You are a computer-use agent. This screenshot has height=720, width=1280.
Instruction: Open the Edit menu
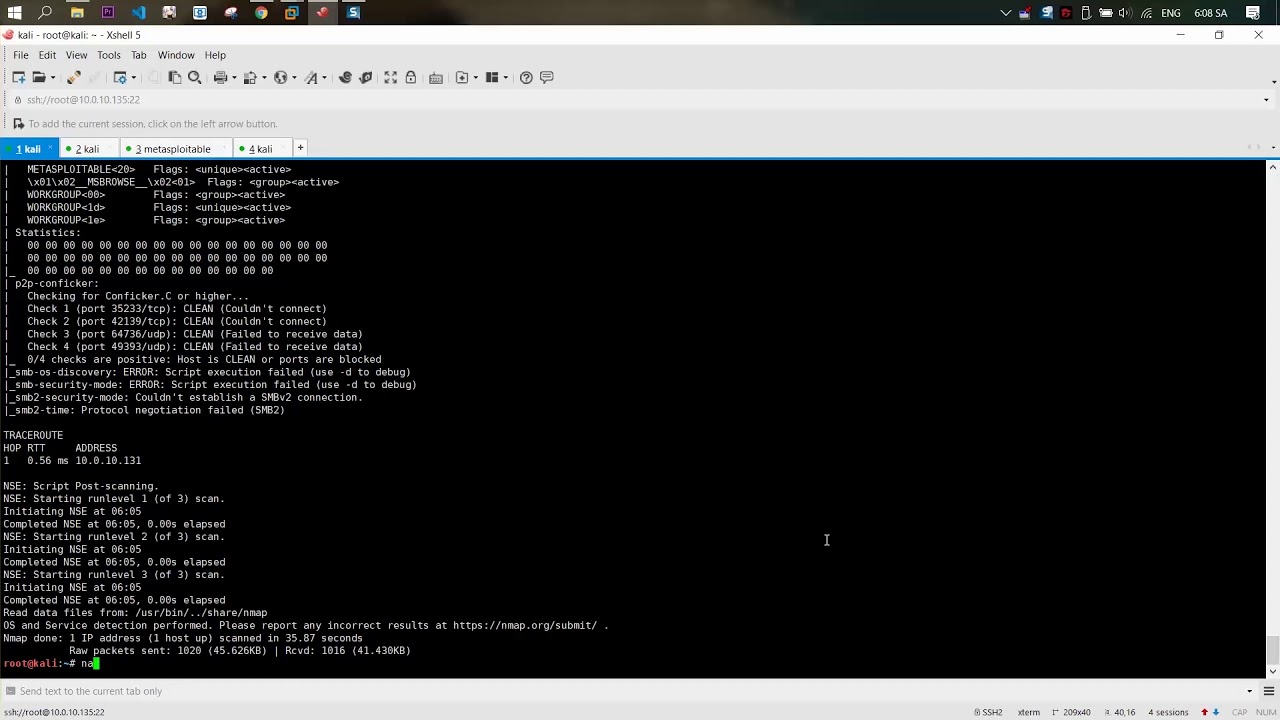[x=47, y=55]
